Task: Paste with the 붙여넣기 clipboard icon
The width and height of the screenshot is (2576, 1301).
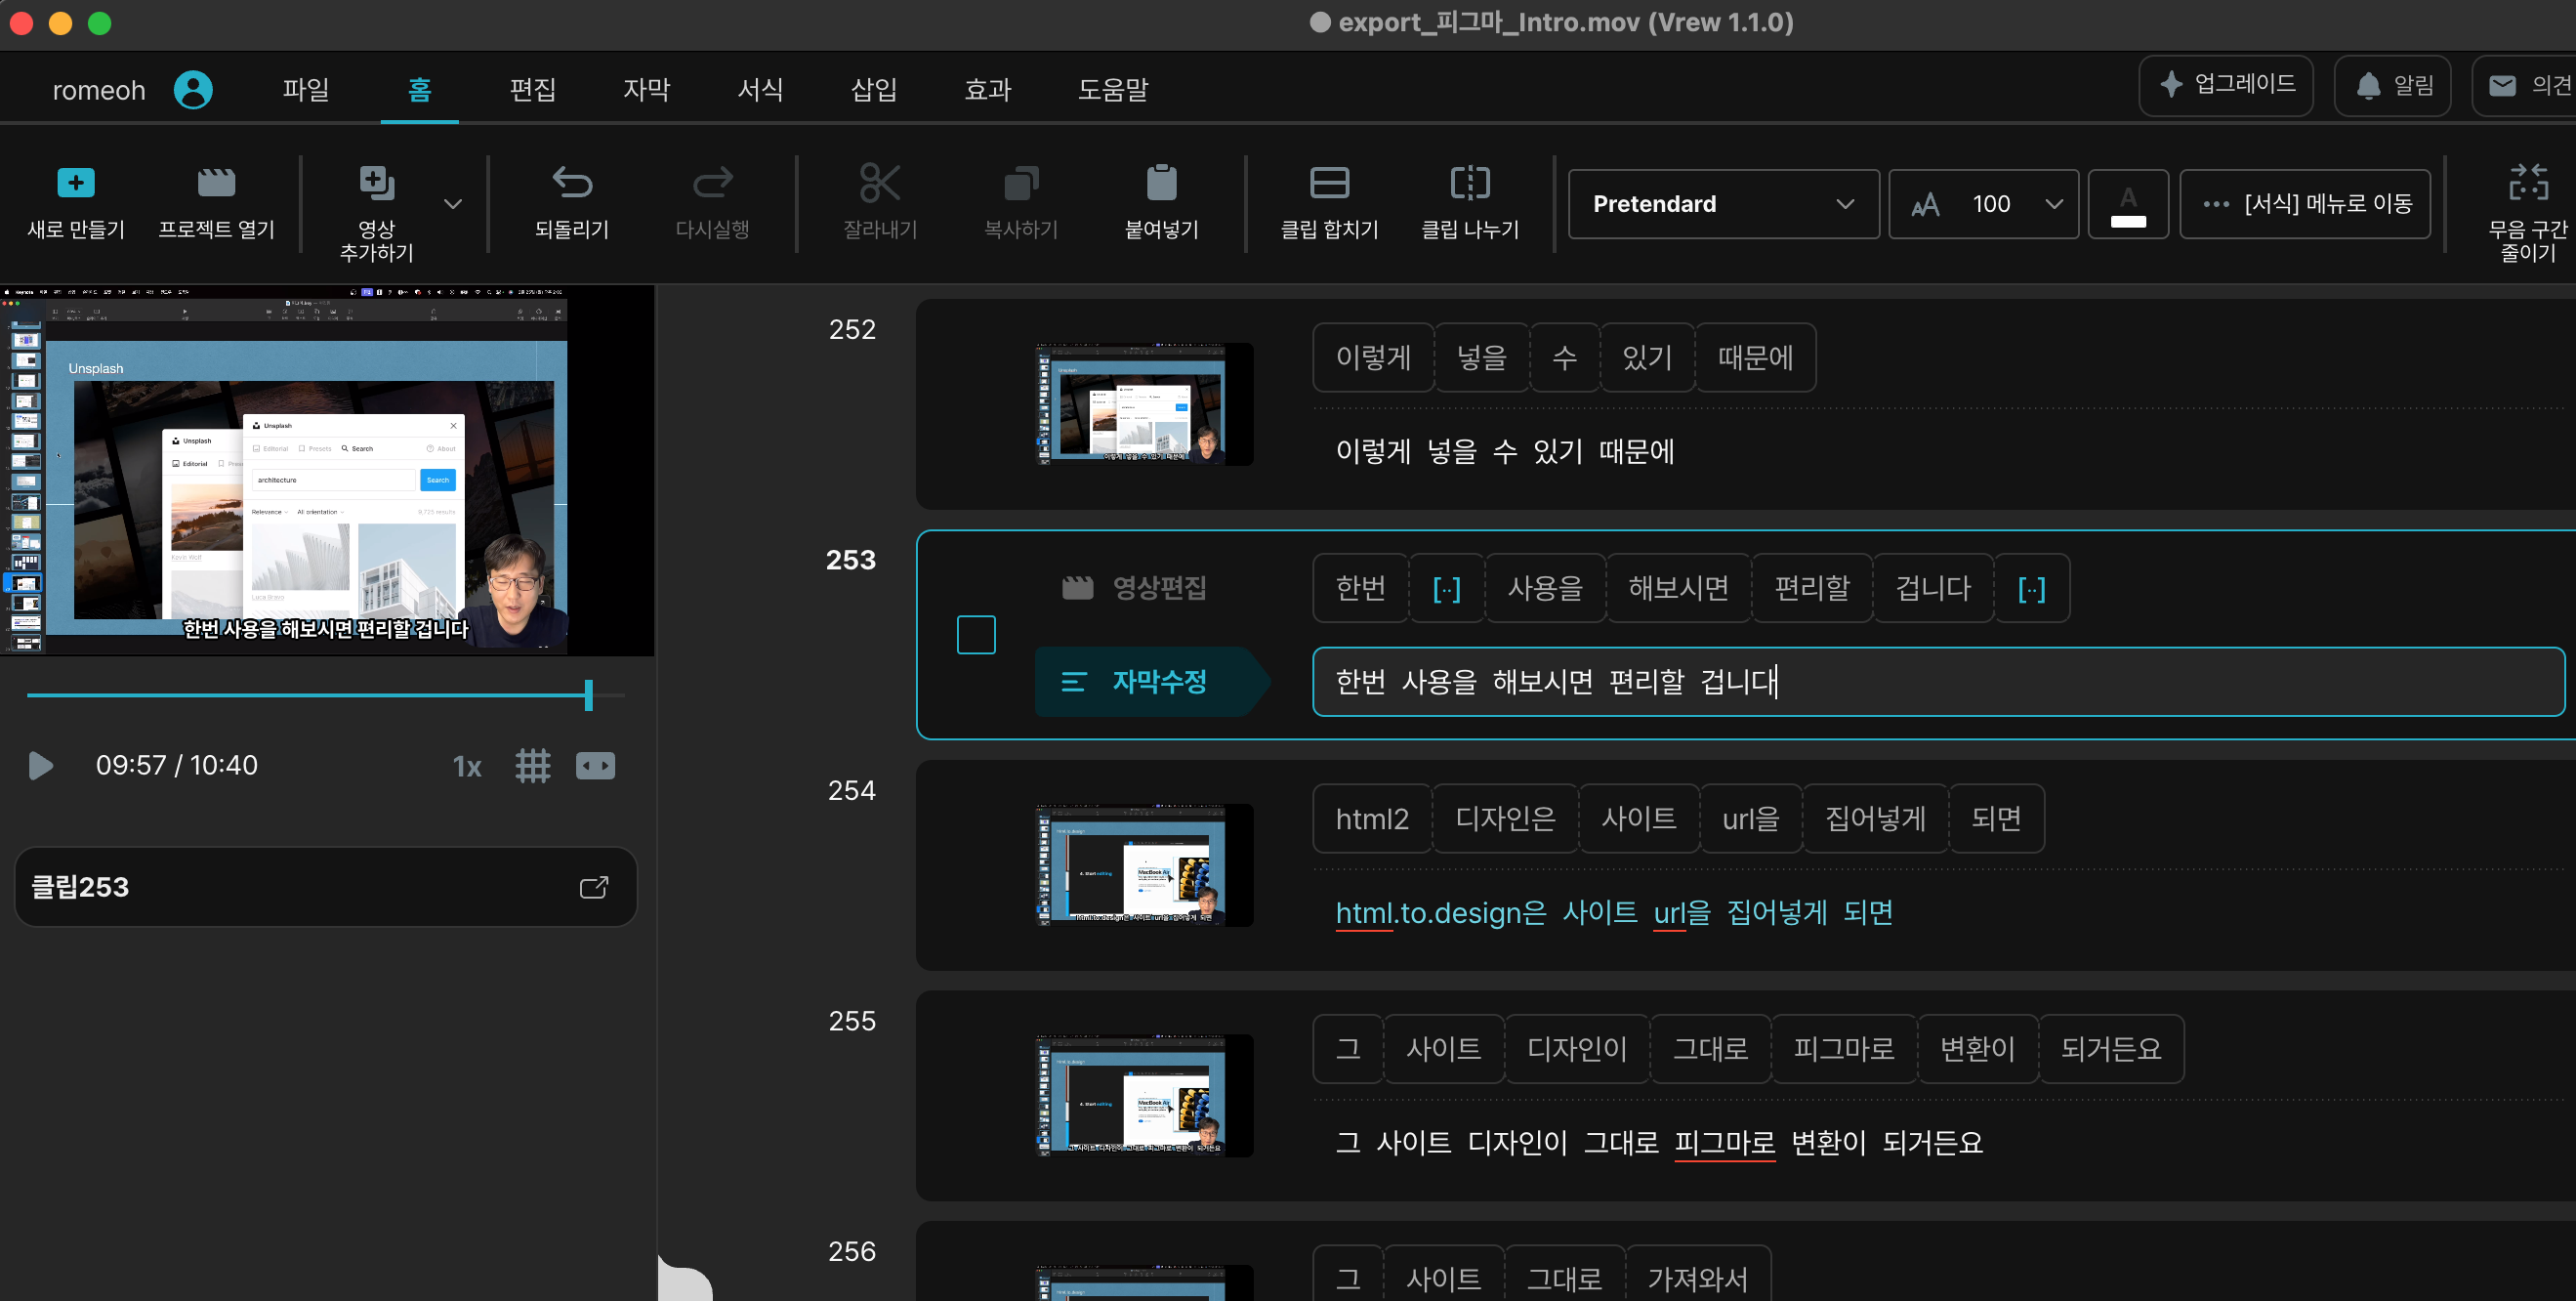Action: [x=1161, y=183]
